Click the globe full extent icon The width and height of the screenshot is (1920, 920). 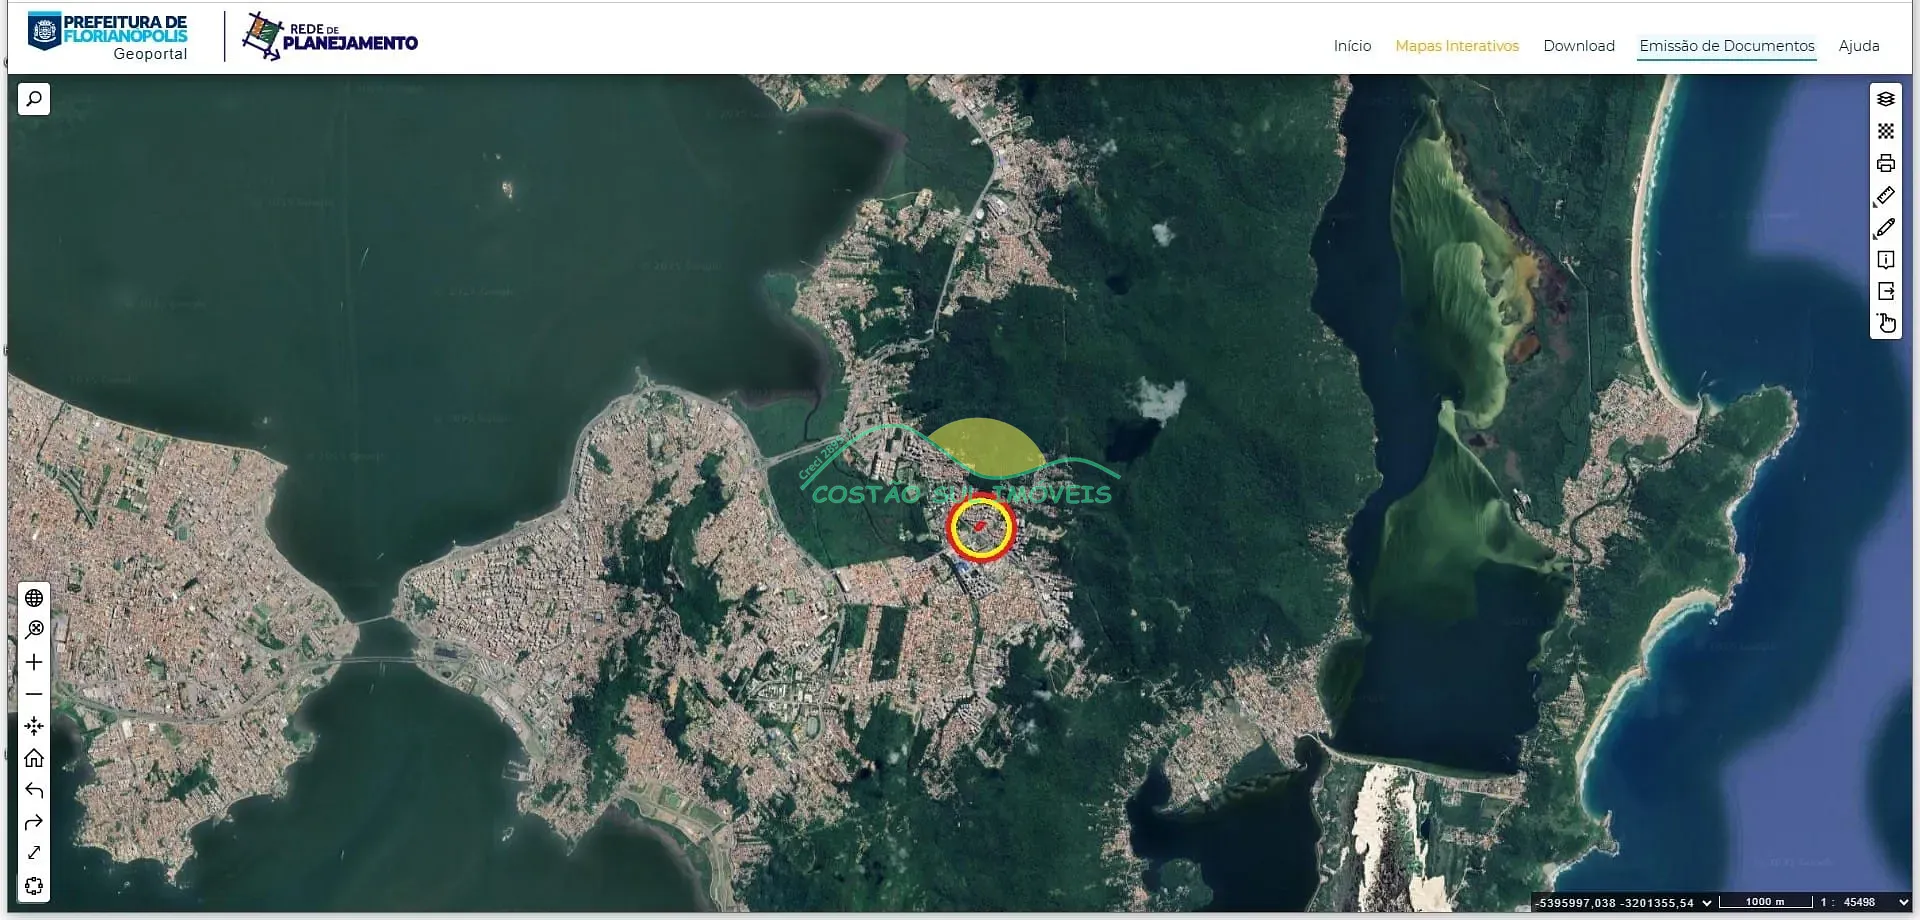(34, 598)
